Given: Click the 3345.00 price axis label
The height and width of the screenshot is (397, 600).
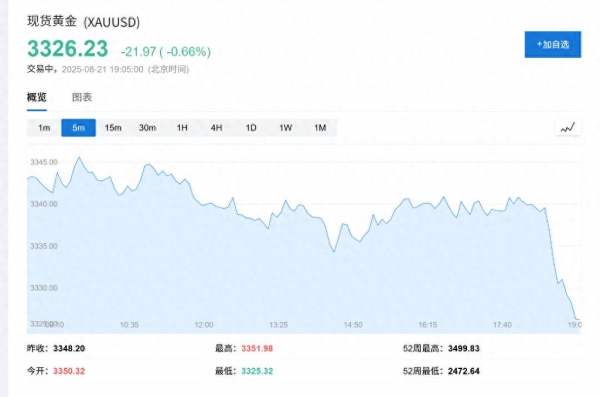Looking at the screenshot, I should [x=44, y=162].
